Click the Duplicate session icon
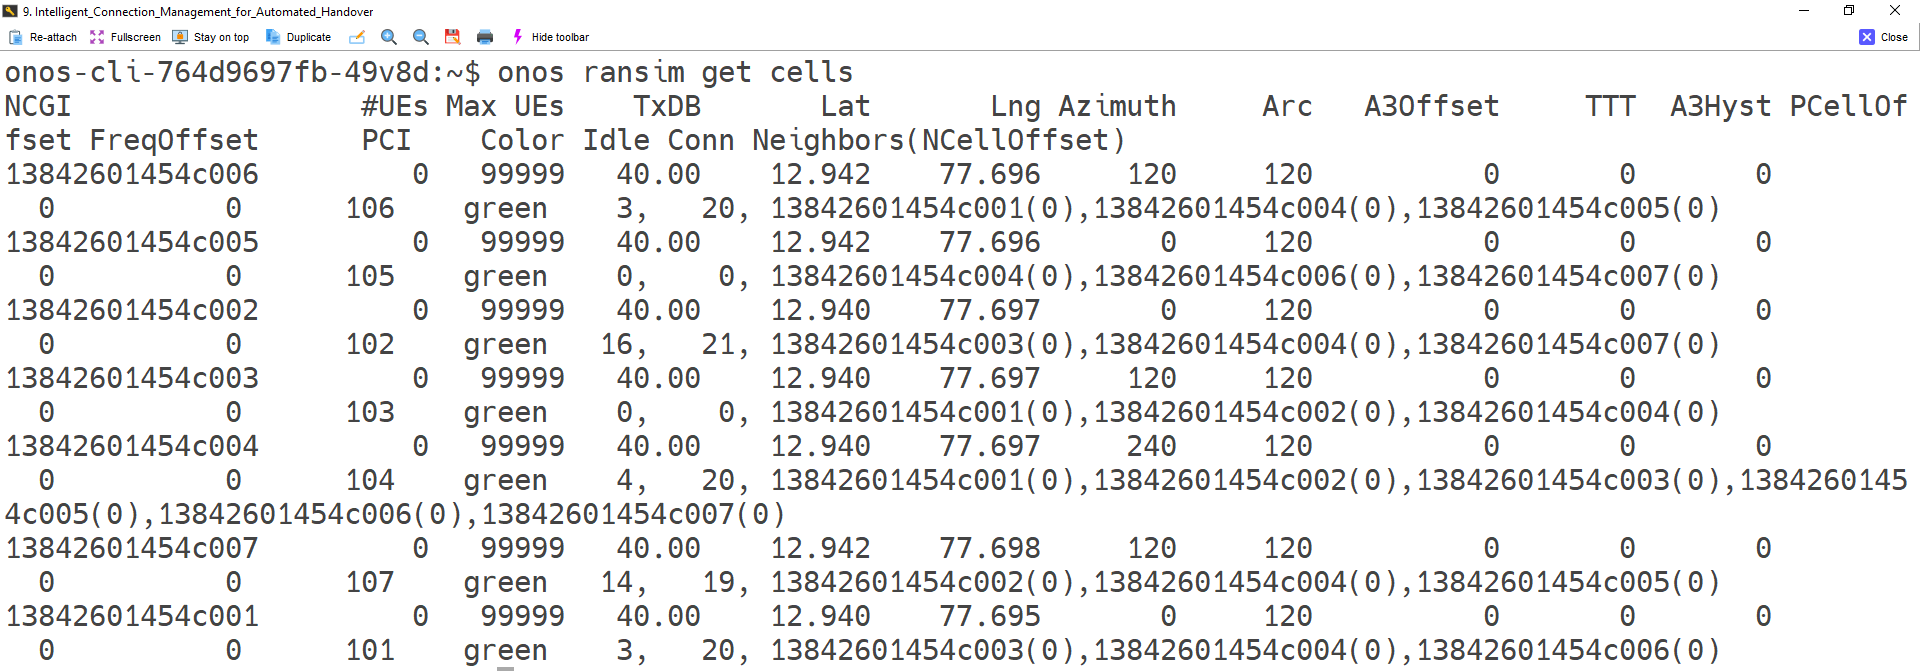 point(272,37)
